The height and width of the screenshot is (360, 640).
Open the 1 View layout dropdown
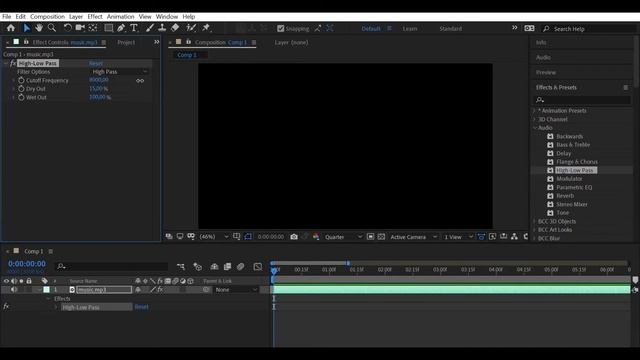tap(458, 237)
